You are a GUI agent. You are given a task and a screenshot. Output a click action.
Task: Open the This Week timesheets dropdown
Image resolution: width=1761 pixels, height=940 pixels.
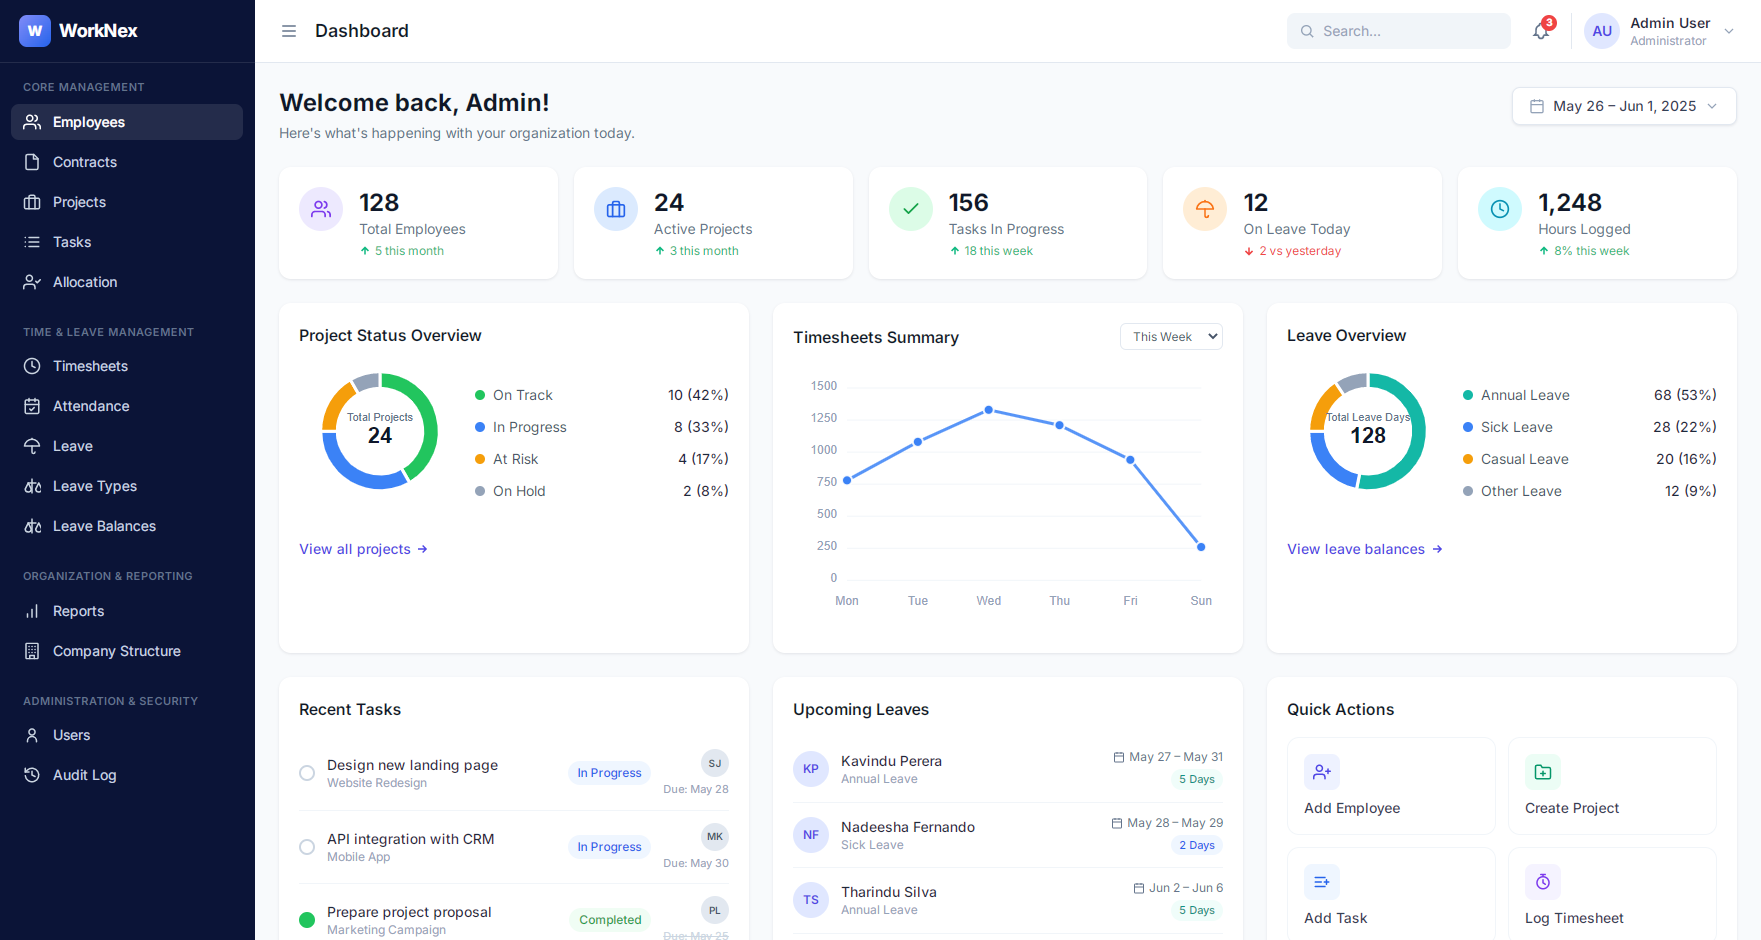pos(1171,337)
